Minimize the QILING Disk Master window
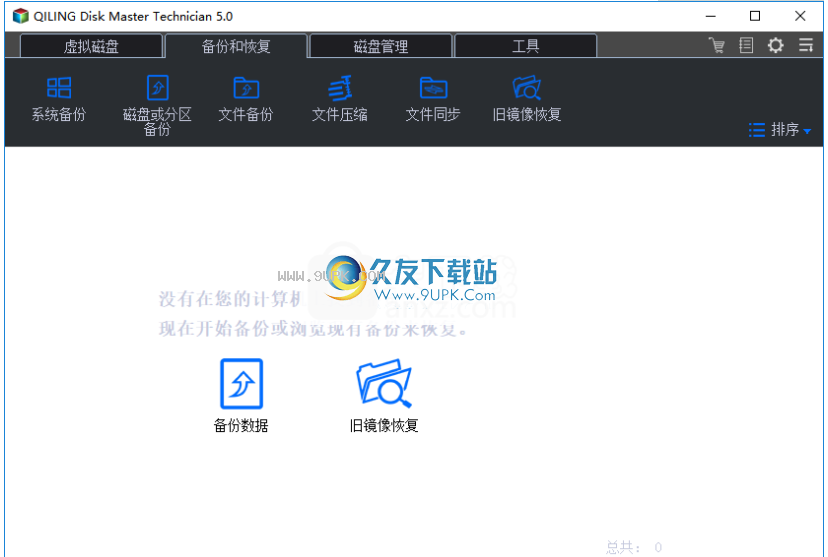The height and width of the screenshot is (557, 828). click(711, 16)
